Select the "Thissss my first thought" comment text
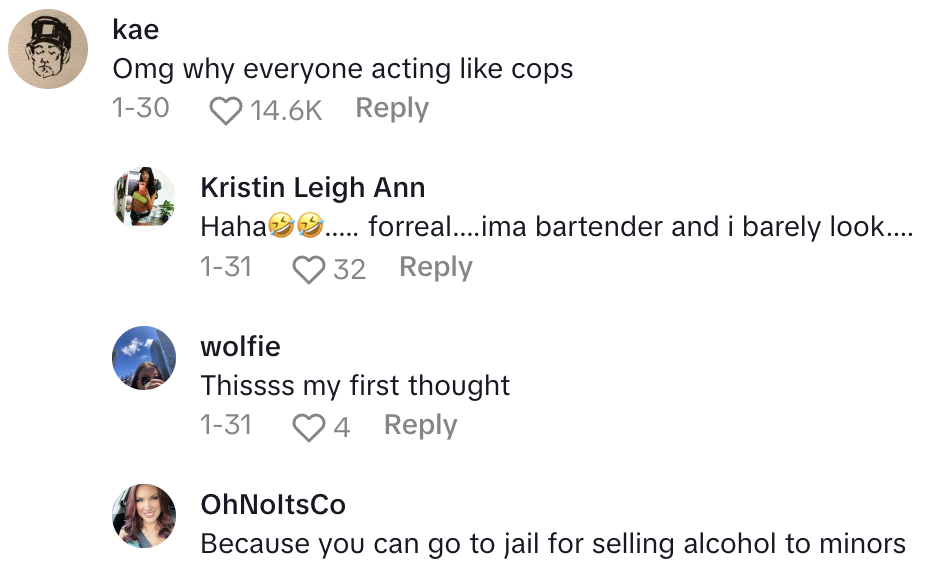944x570 pixels. click(355, 386)
